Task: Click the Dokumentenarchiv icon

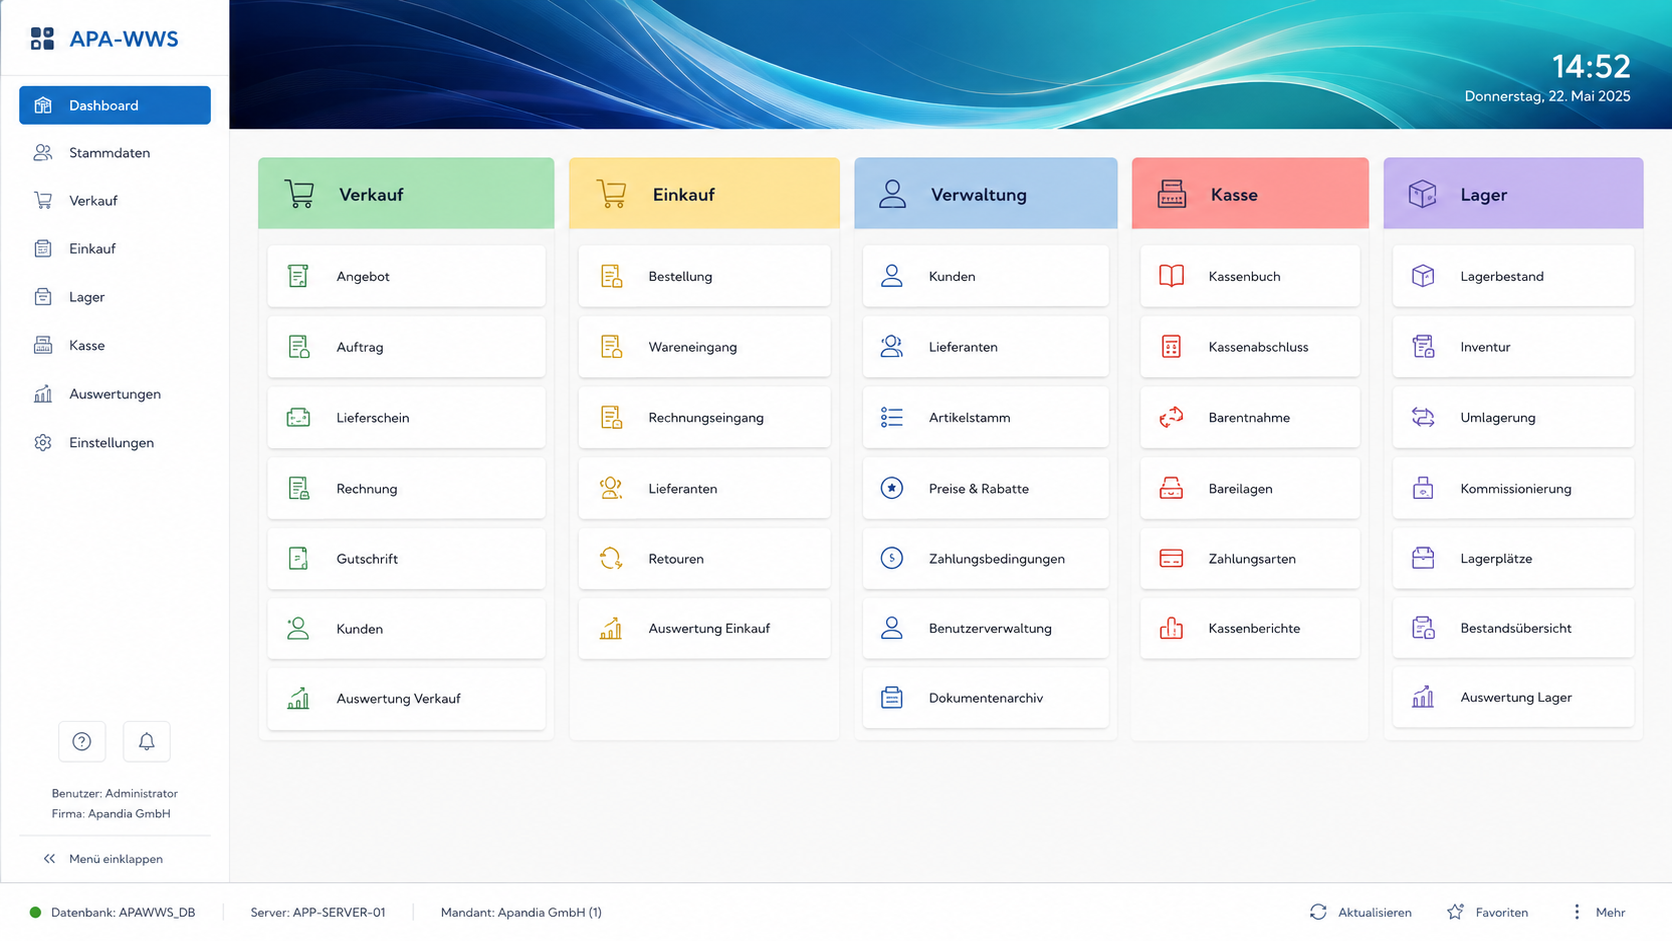Action: [x=891, y=698]
